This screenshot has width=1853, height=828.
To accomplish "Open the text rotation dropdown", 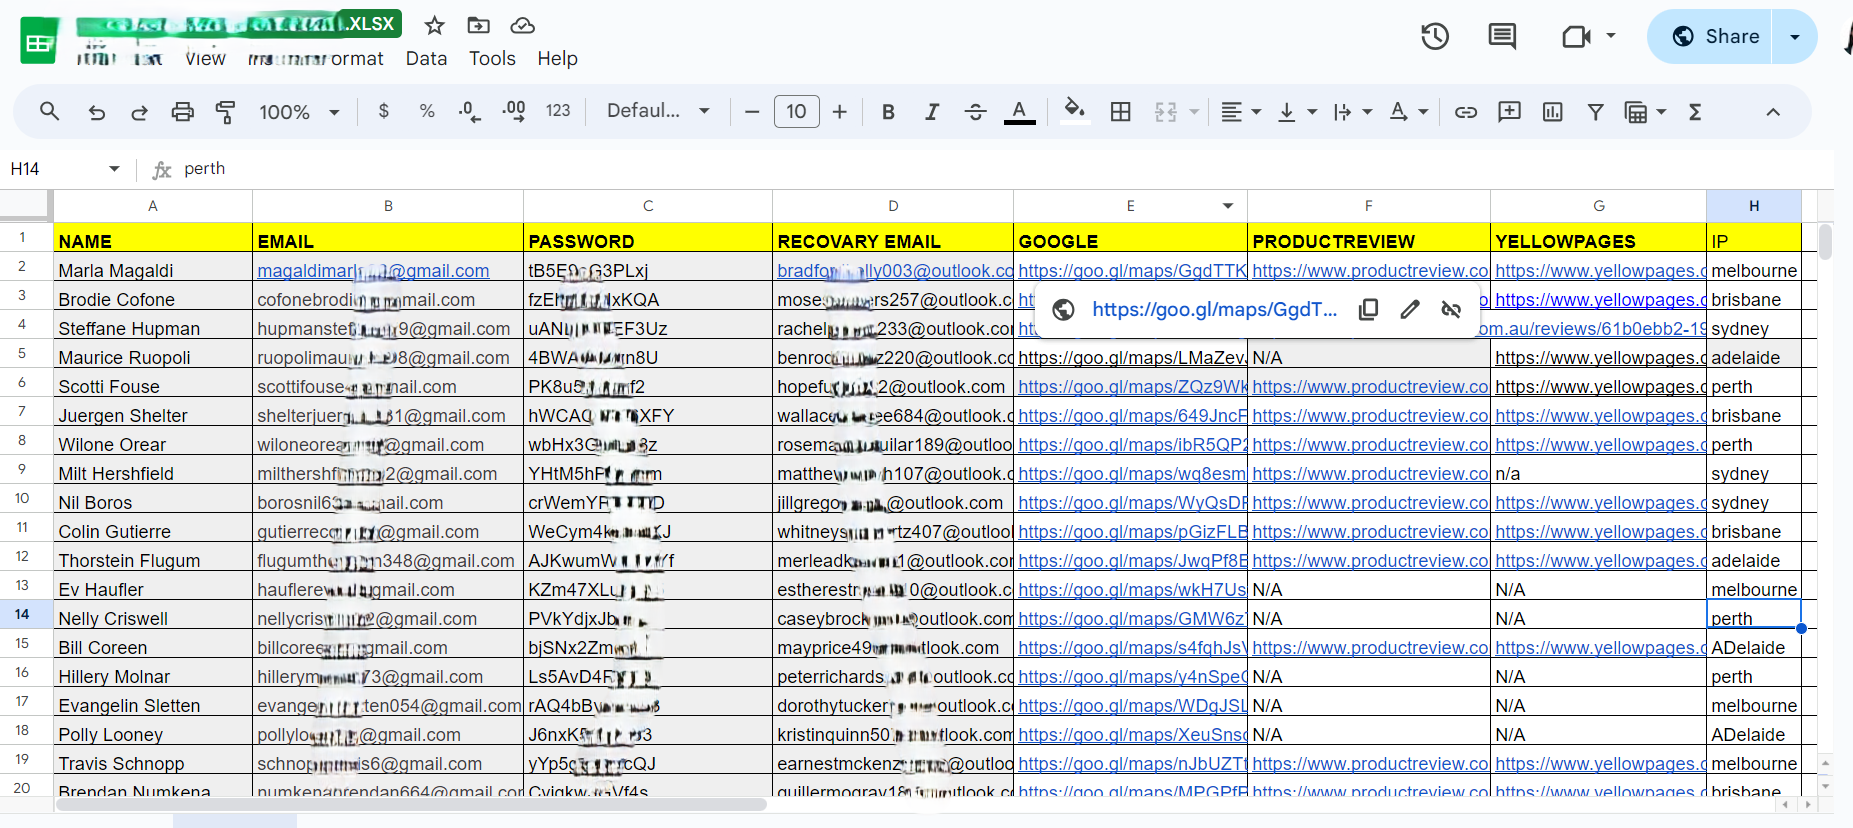I will [x=1408, y=112].
